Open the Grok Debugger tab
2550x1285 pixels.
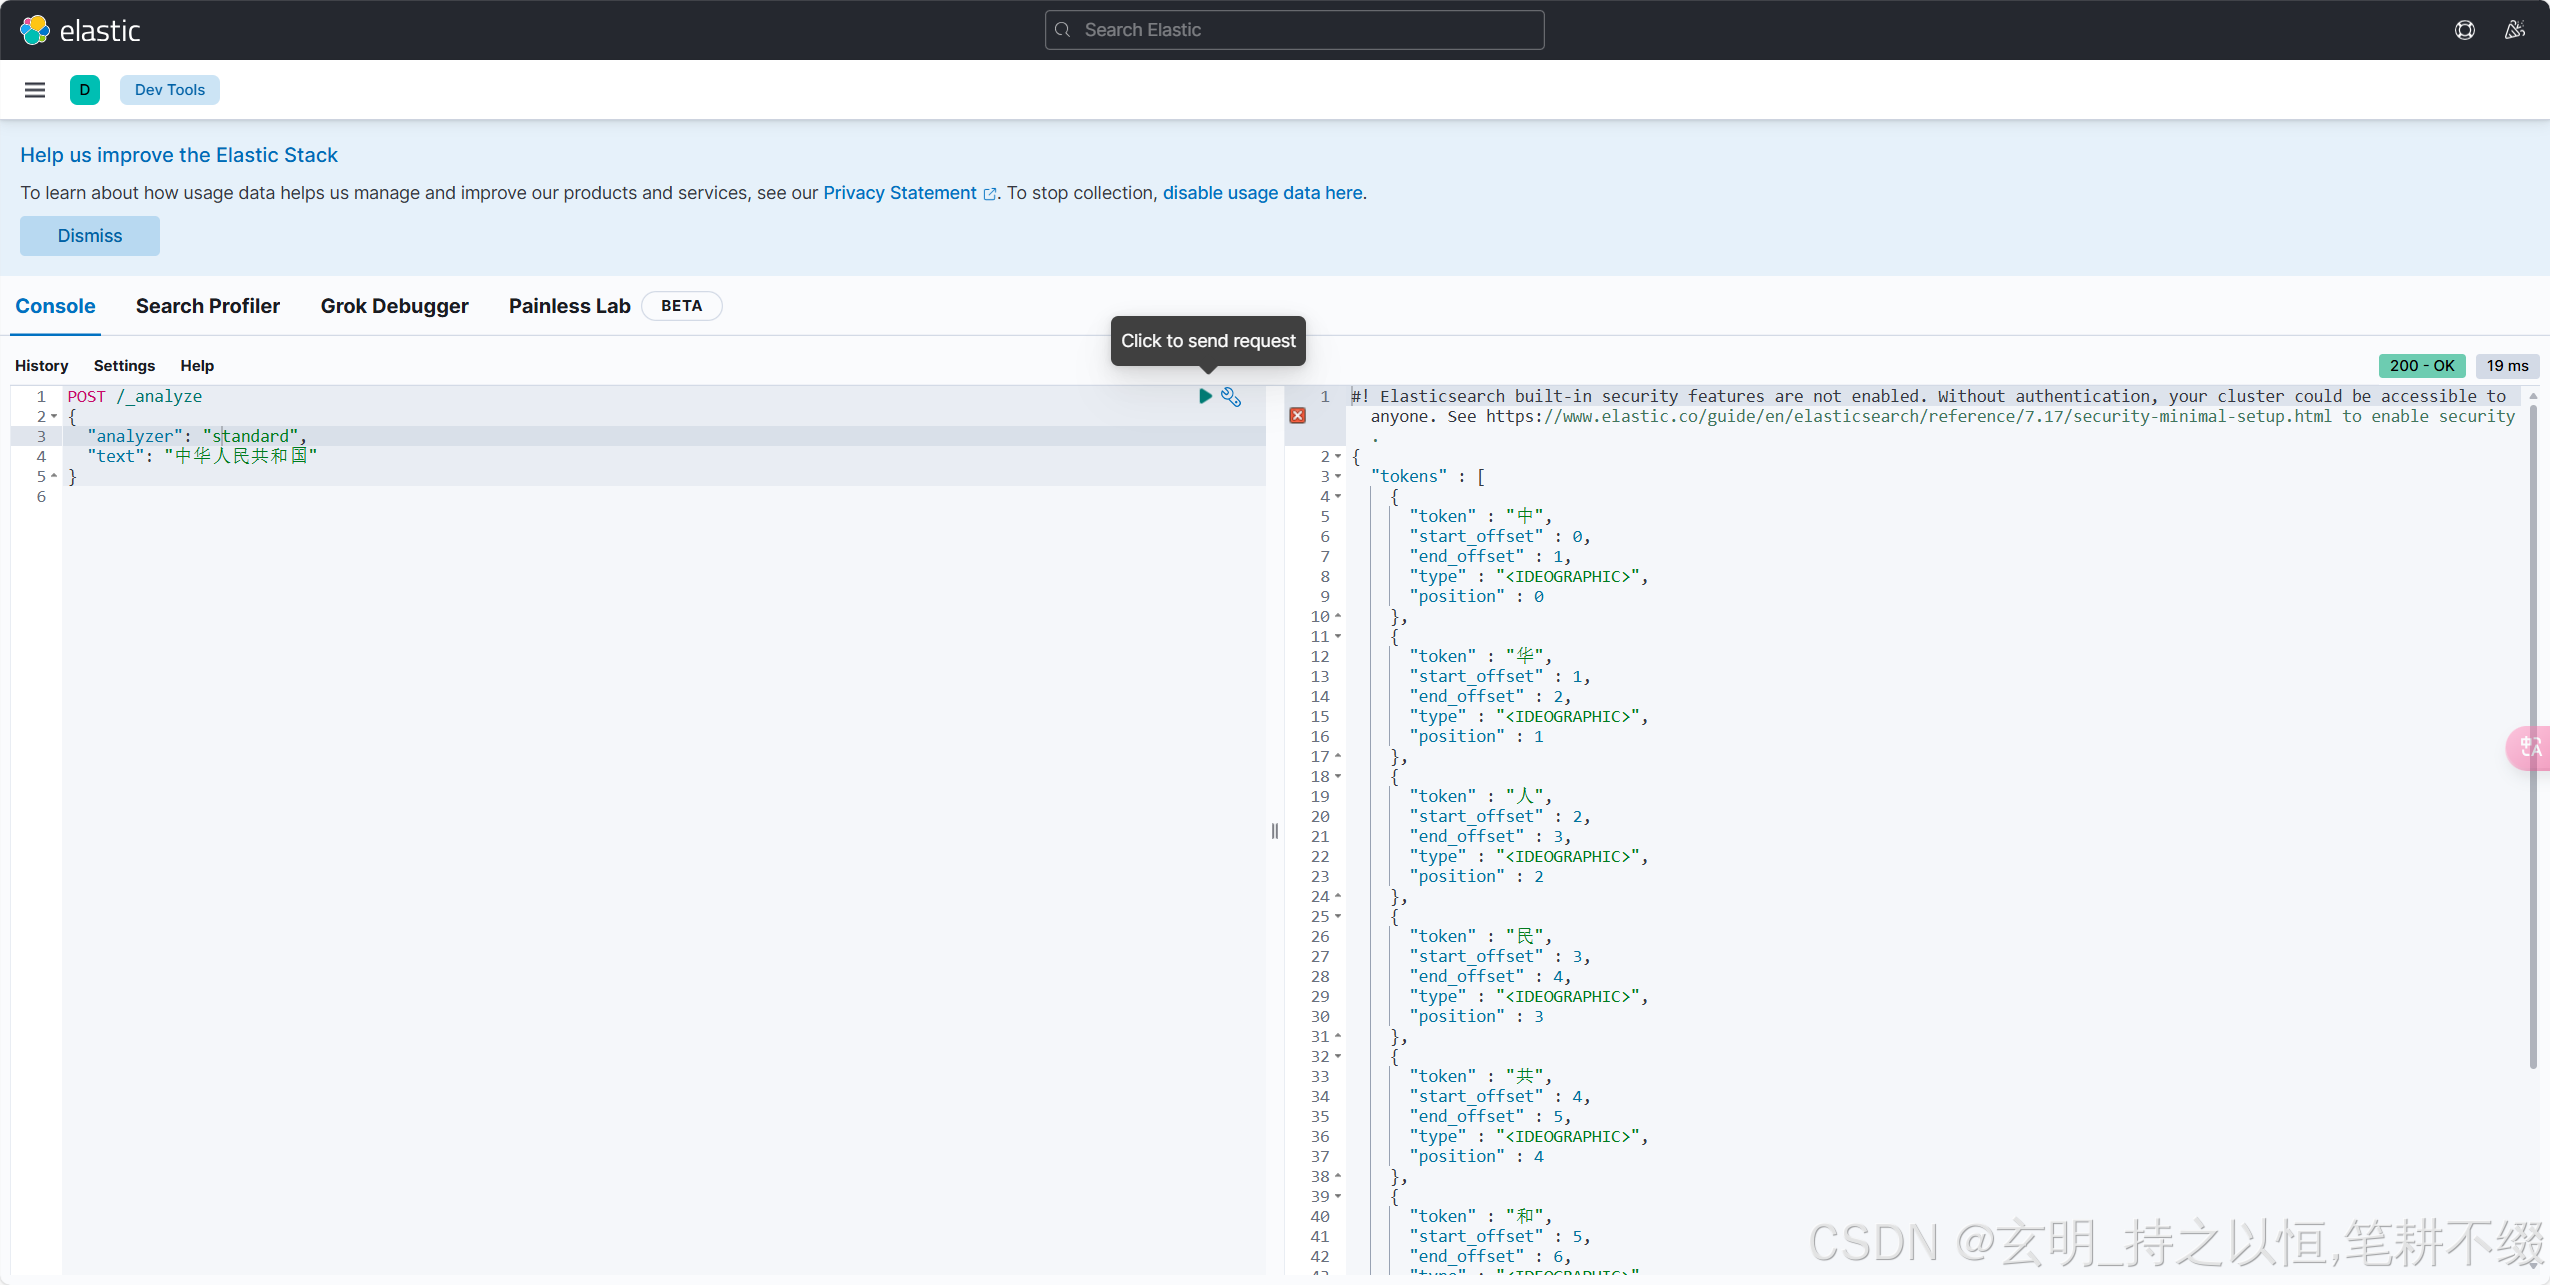point(394,306)
